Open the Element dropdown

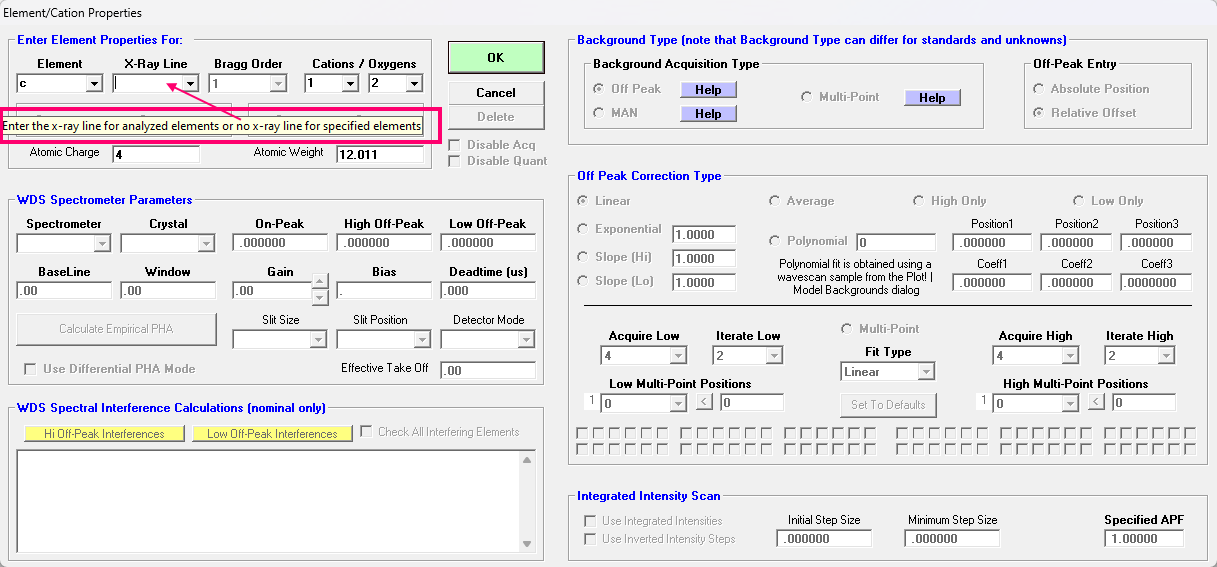94,84
